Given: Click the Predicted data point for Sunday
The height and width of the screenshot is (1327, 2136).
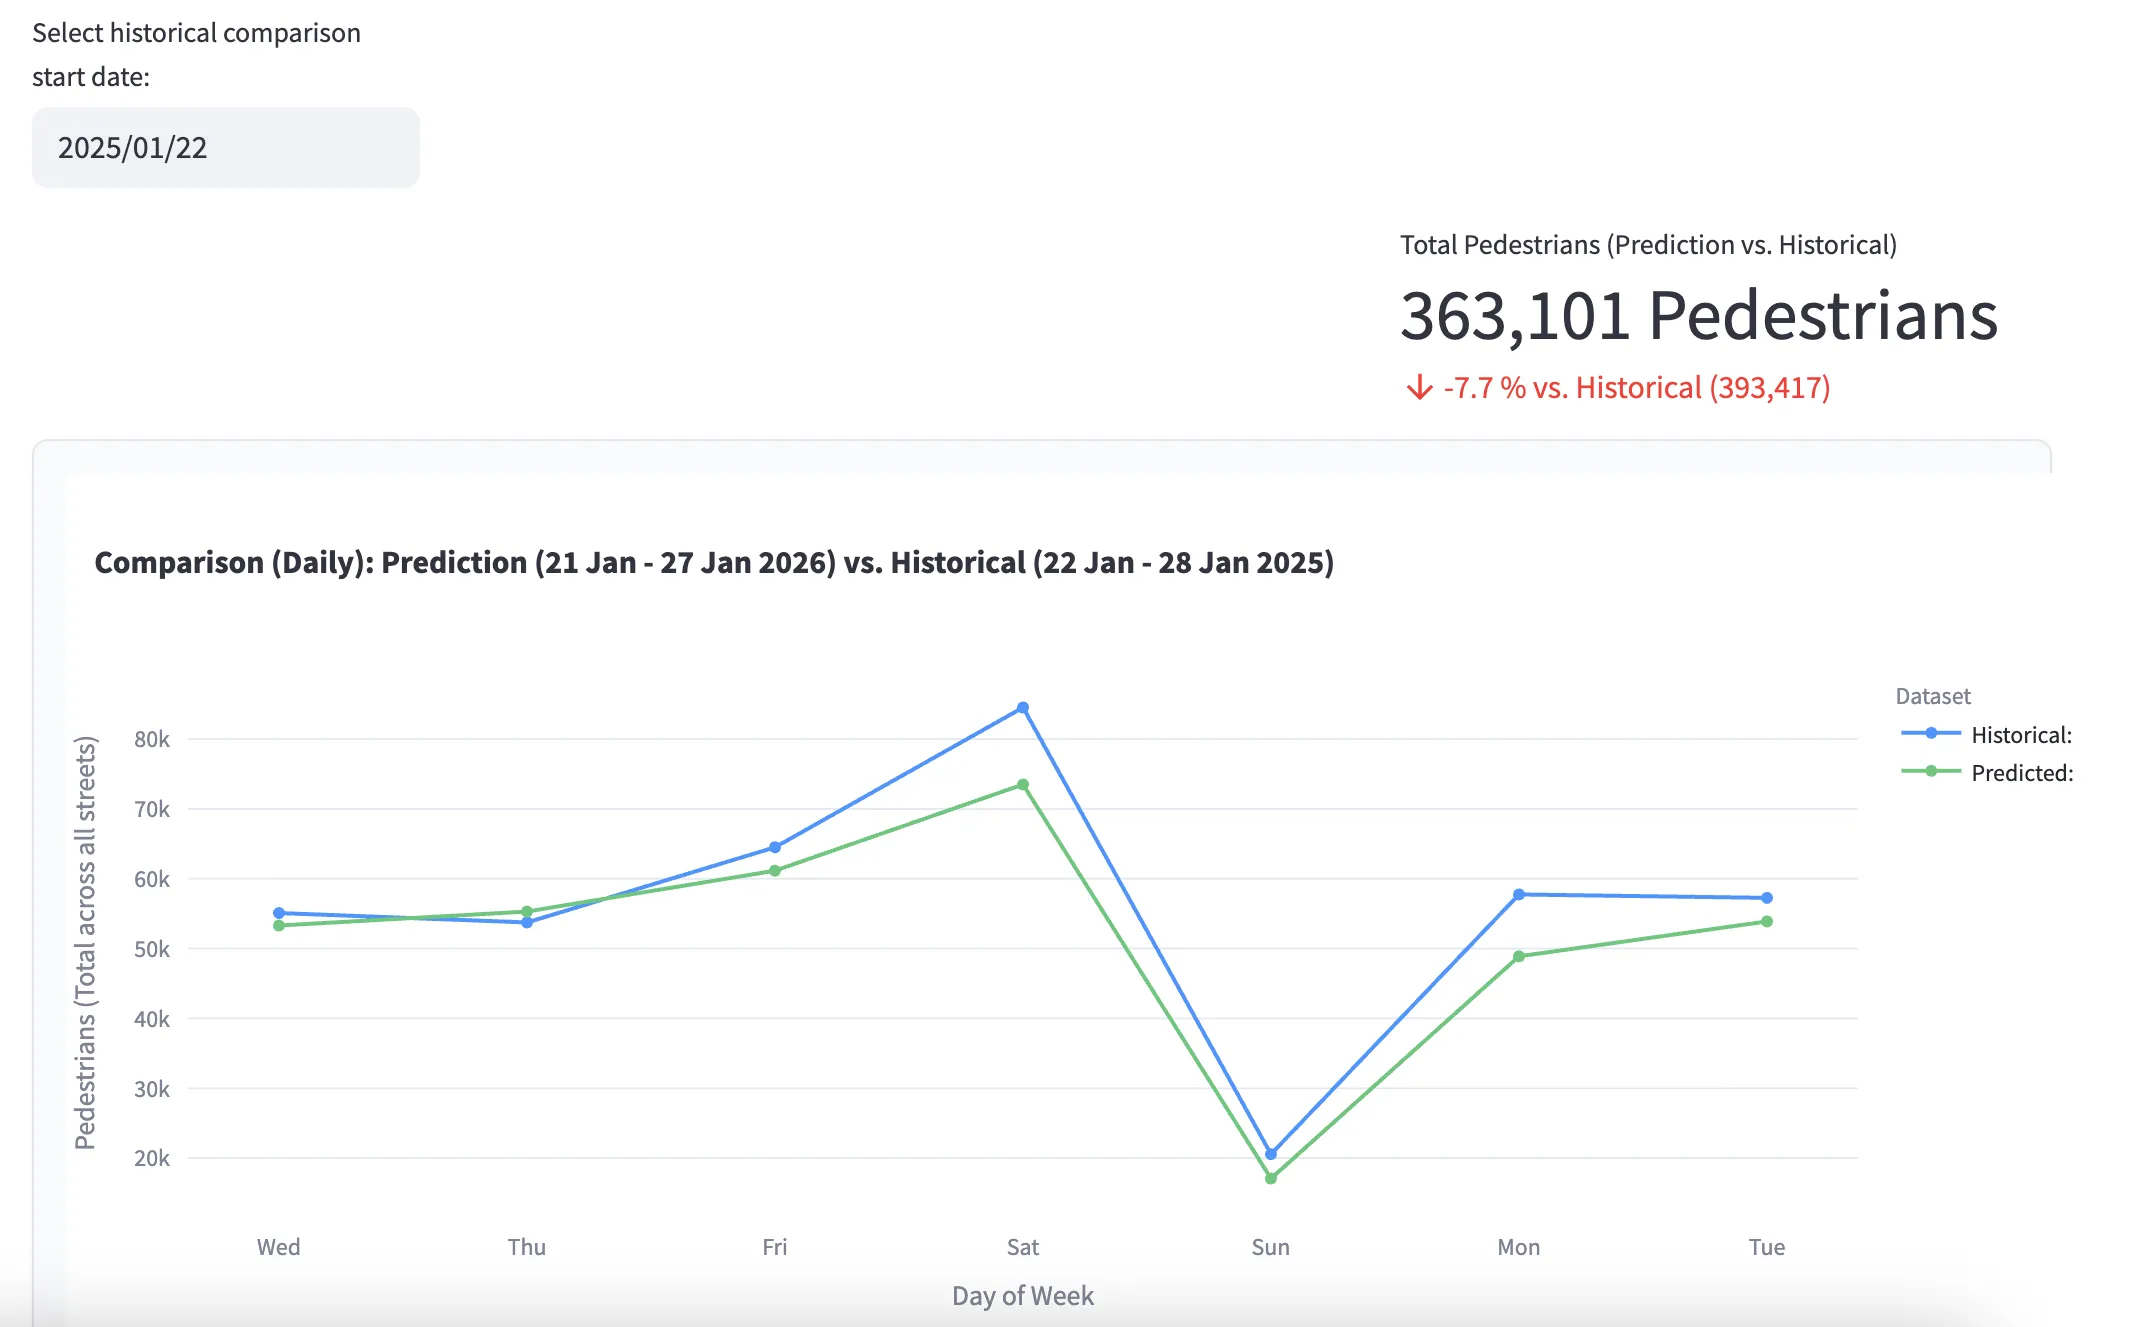Looking at the screenshot, I should click(1270, 1178).
